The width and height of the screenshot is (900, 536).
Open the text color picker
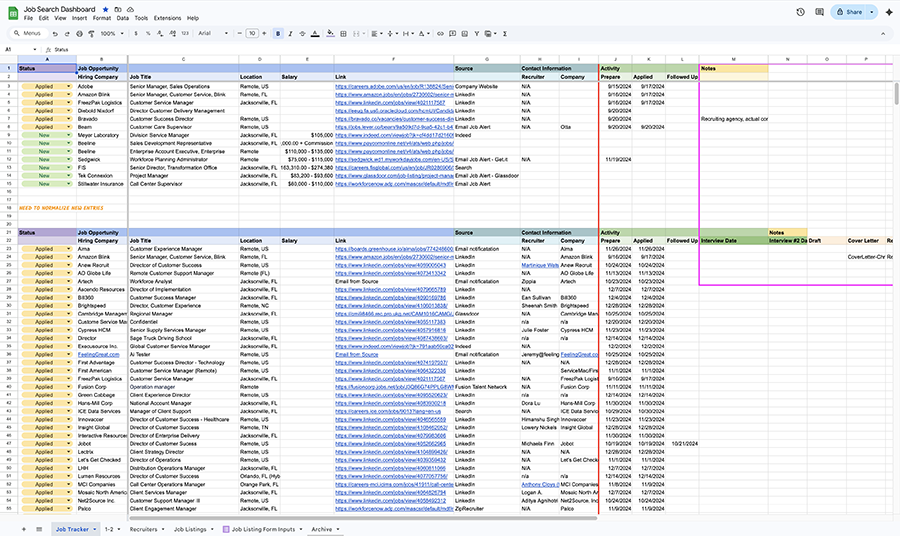[x=315, y=34]
